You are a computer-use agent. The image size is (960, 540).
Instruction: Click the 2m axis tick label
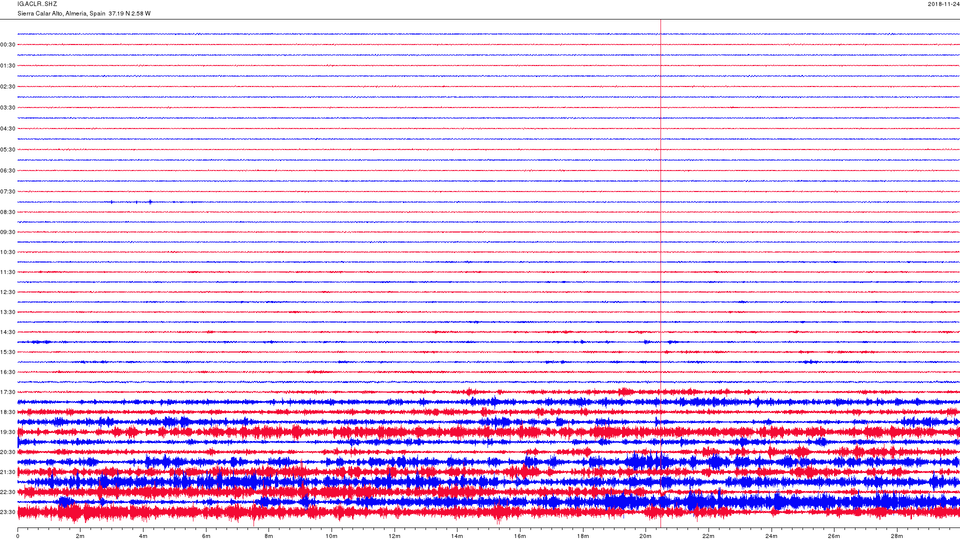click(80, 536)
